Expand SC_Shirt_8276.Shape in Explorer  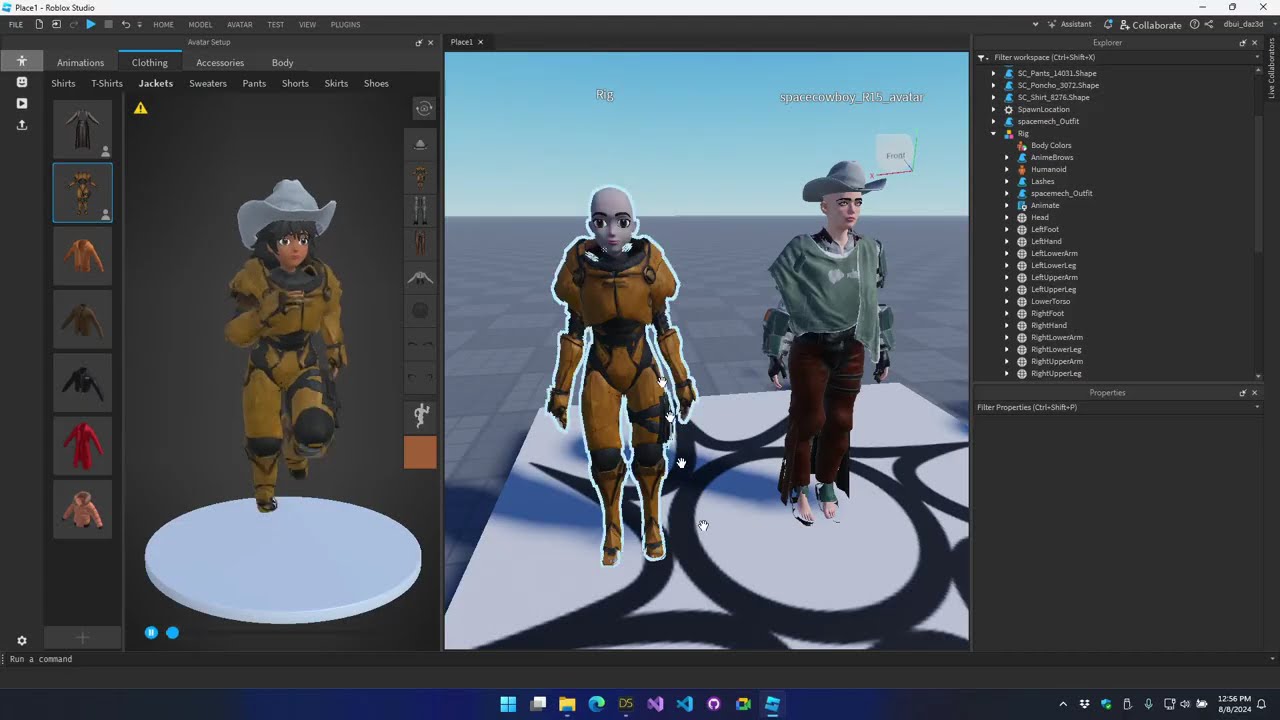993,97
